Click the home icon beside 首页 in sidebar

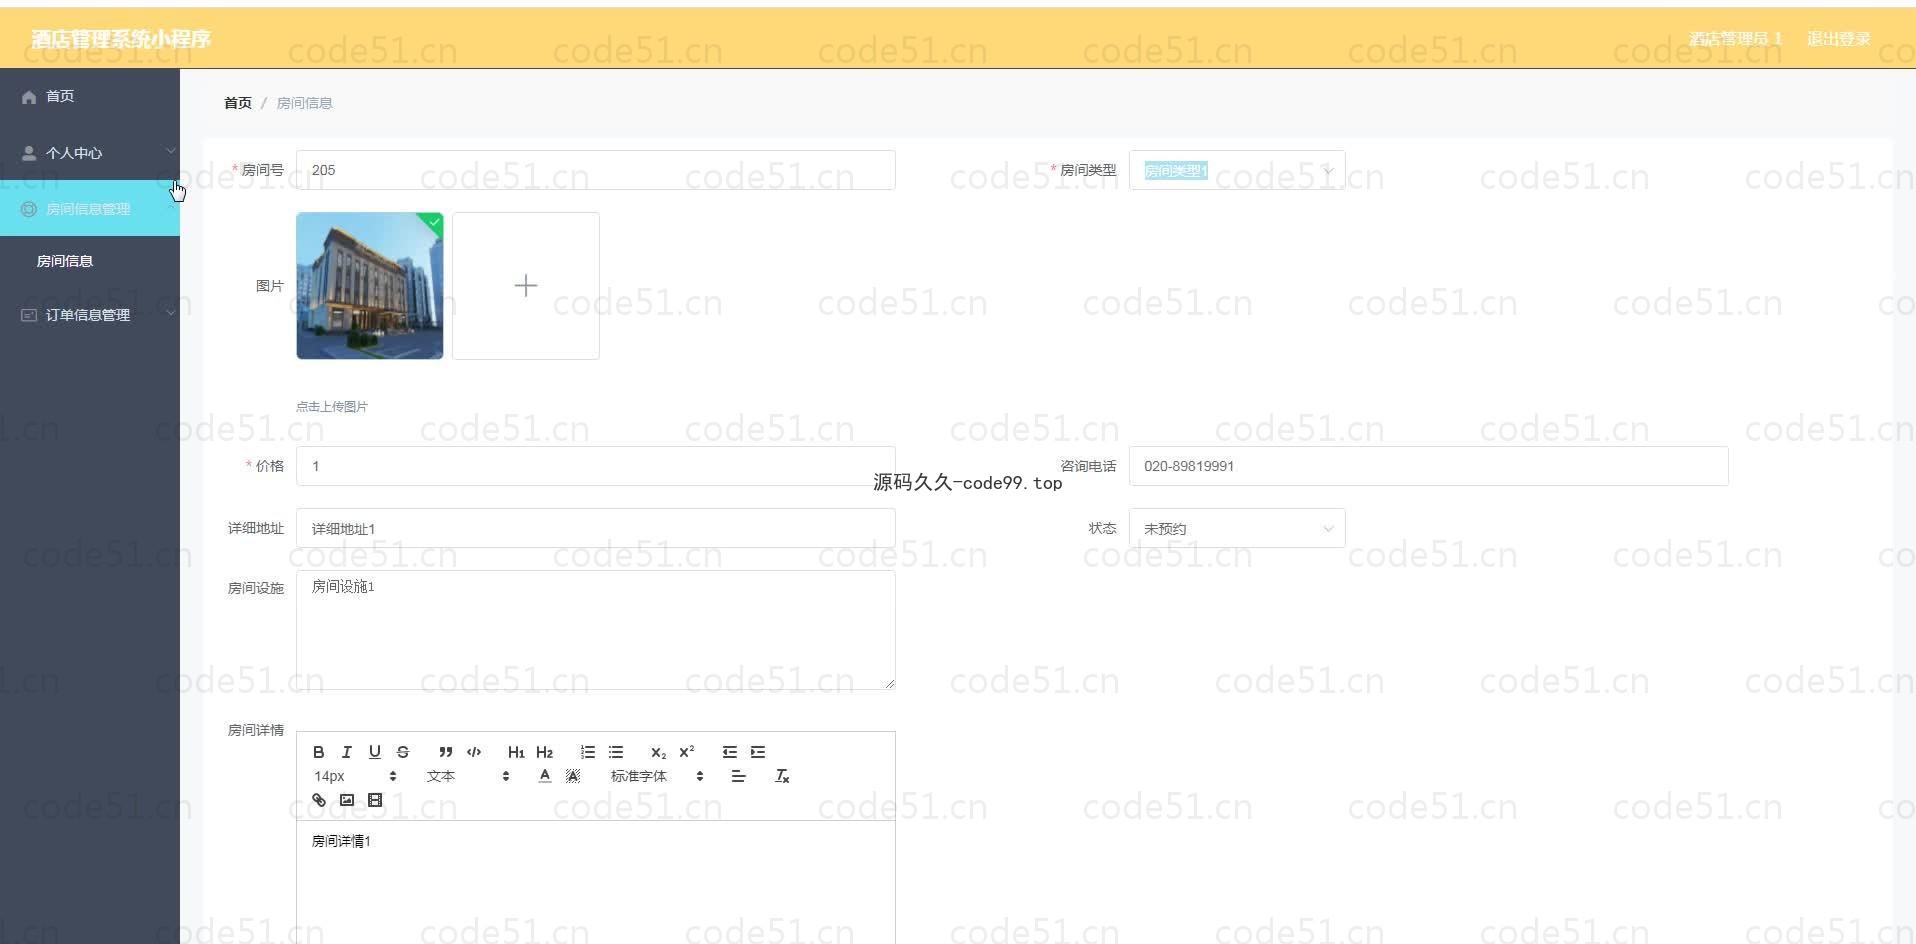point(28,97)
